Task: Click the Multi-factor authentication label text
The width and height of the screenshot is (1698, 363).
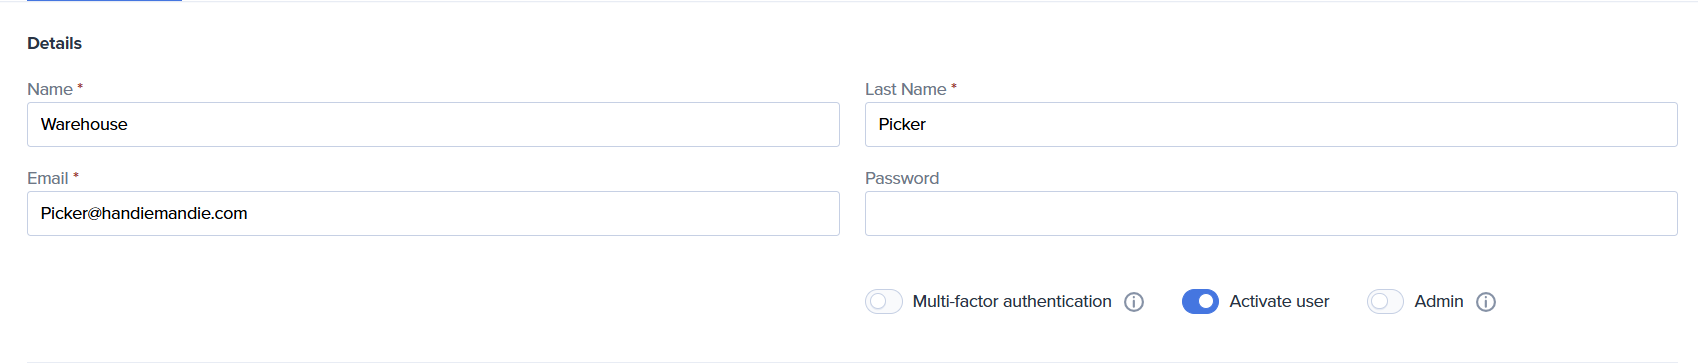Action: 1012,301
